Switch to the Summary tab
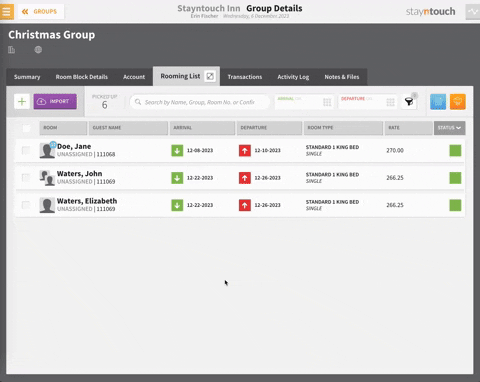The height and width of the screenshot is (382, 480). [27, 77]
